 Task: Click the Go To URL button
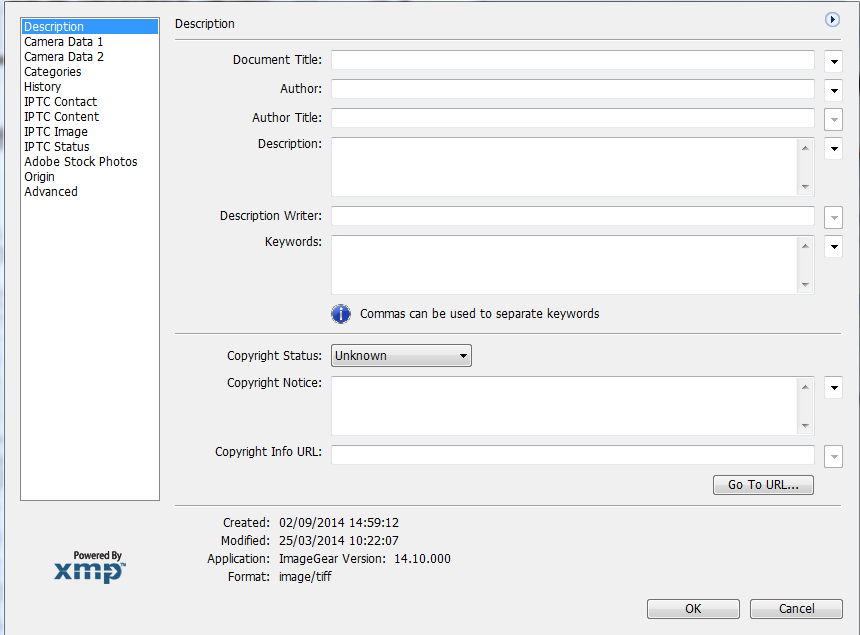[763, 485]
